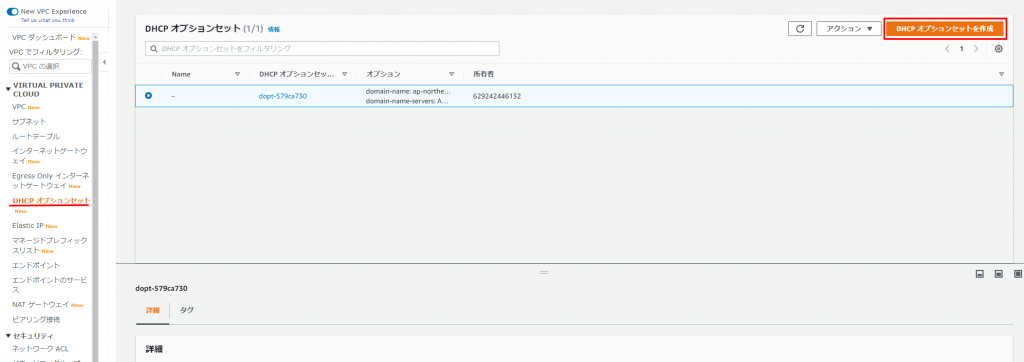Click DHCP オプションセットを作成 button
The height and width of the screenshot is (362, 1024).
click(x=944, y=29)
